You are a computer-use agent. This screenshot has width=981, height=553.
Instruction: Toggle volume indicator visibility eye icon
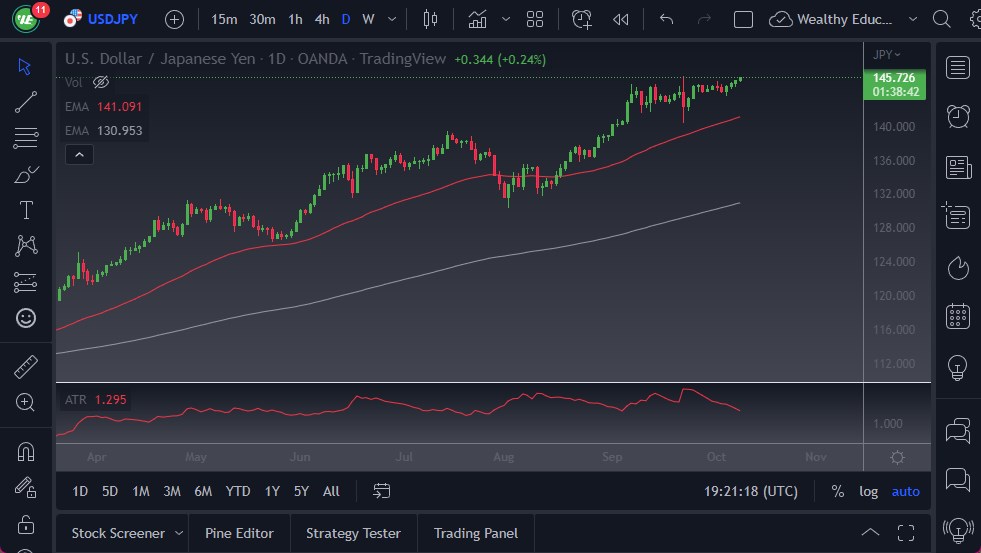(100, 83)
